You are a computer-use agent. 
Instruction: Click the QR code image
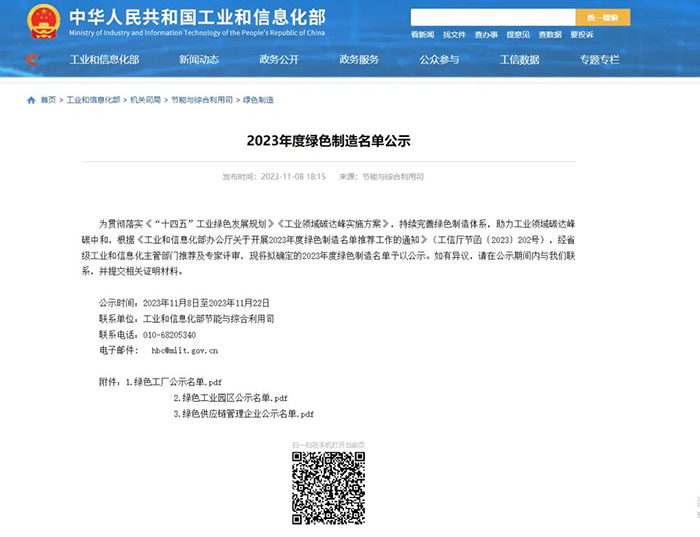click(329, 487)
